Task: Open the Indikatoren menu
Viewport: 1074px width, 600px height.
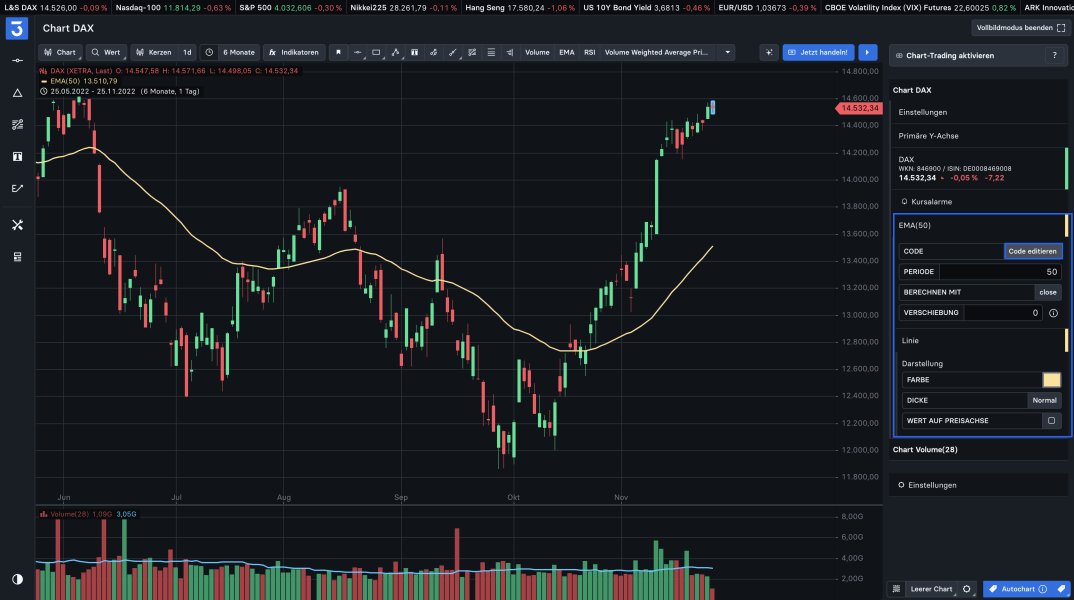Action: [x=294, y=52]
